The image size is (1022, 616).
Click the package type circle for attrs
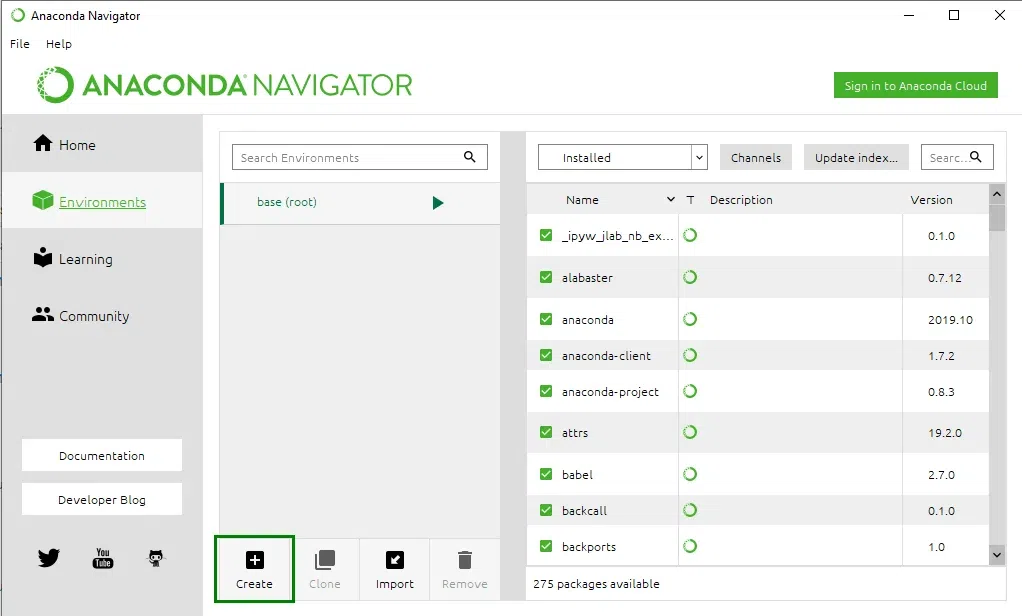690,432
